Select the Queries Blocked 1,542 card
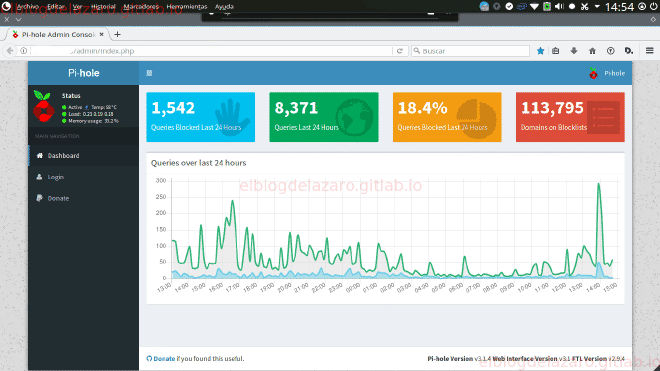Image resolution: width=660 pixels, height=371 pixels. [200, 117]
